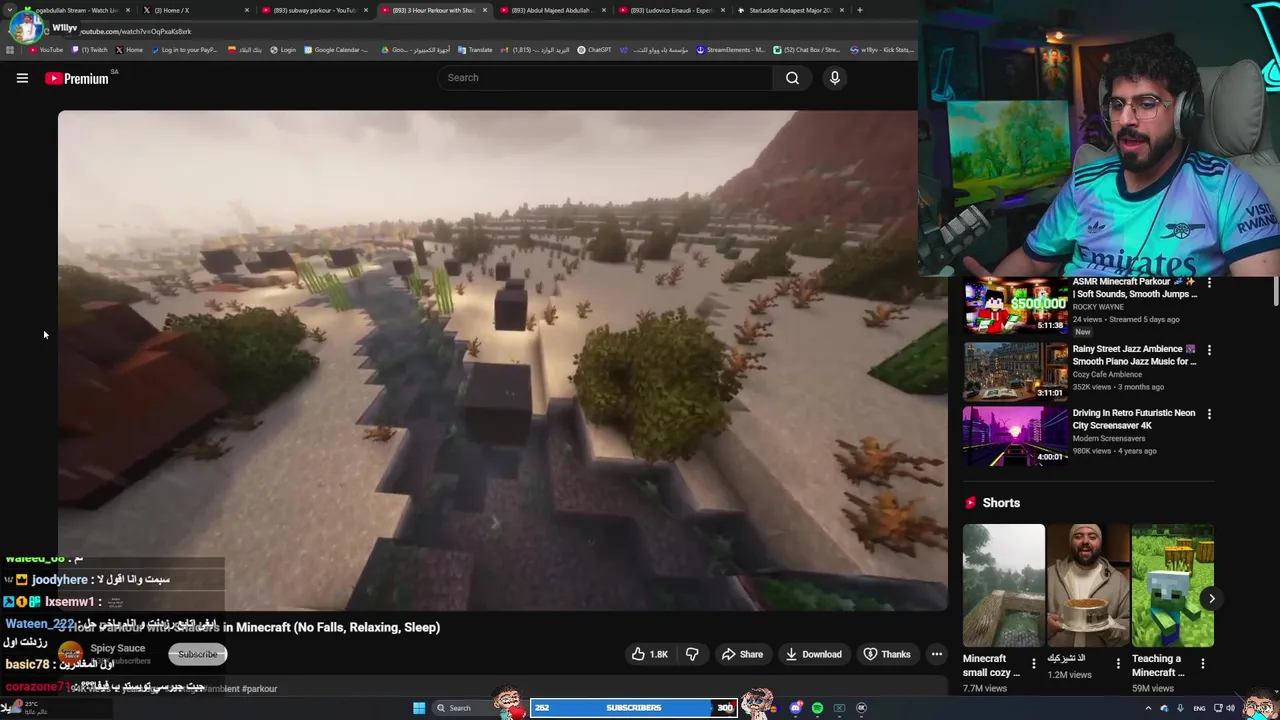Subscribe to Spicy Sauce channel

click(x=197, y=654)
